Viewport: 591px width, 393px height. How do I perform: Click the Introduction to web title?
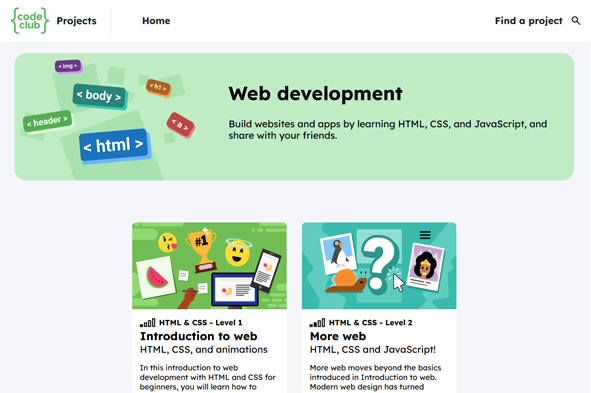click(199, 336)
